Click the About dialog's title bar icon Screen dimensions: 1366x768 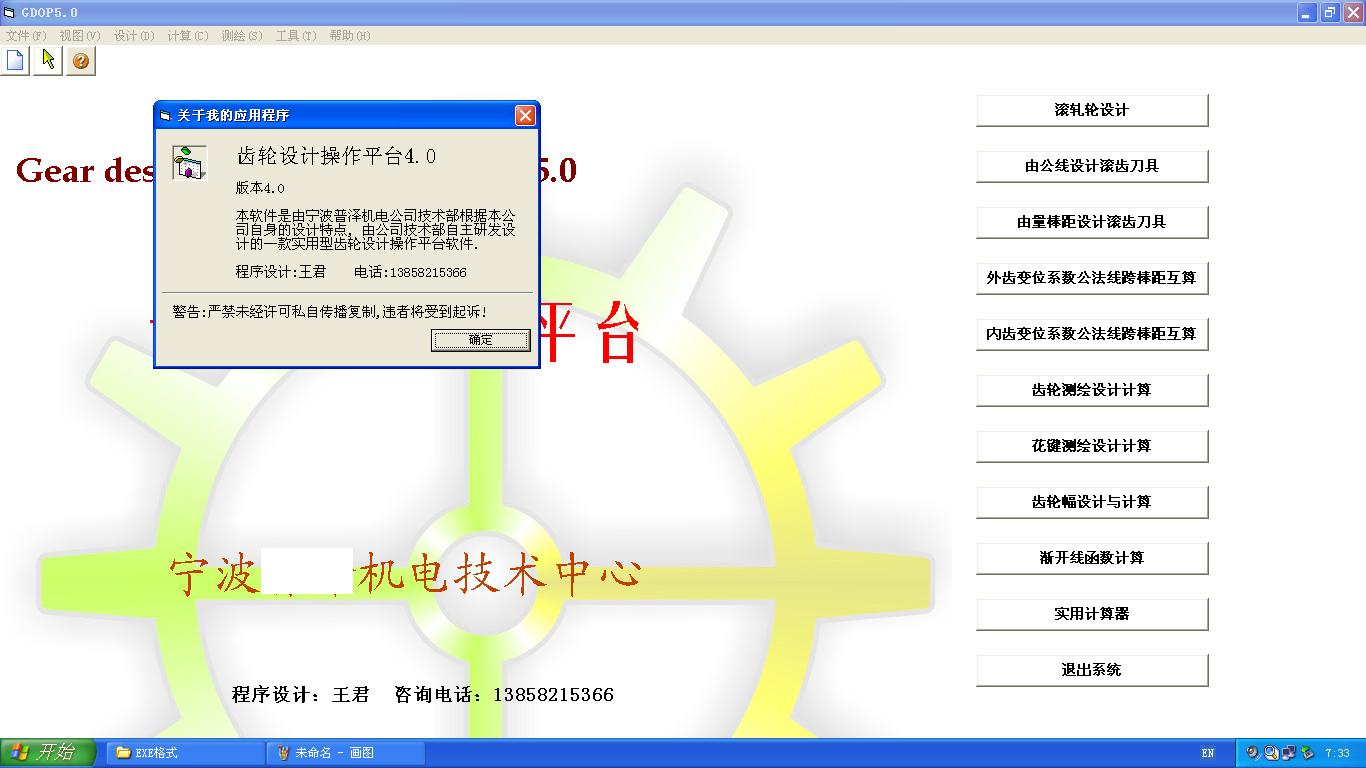coord(166,115)
